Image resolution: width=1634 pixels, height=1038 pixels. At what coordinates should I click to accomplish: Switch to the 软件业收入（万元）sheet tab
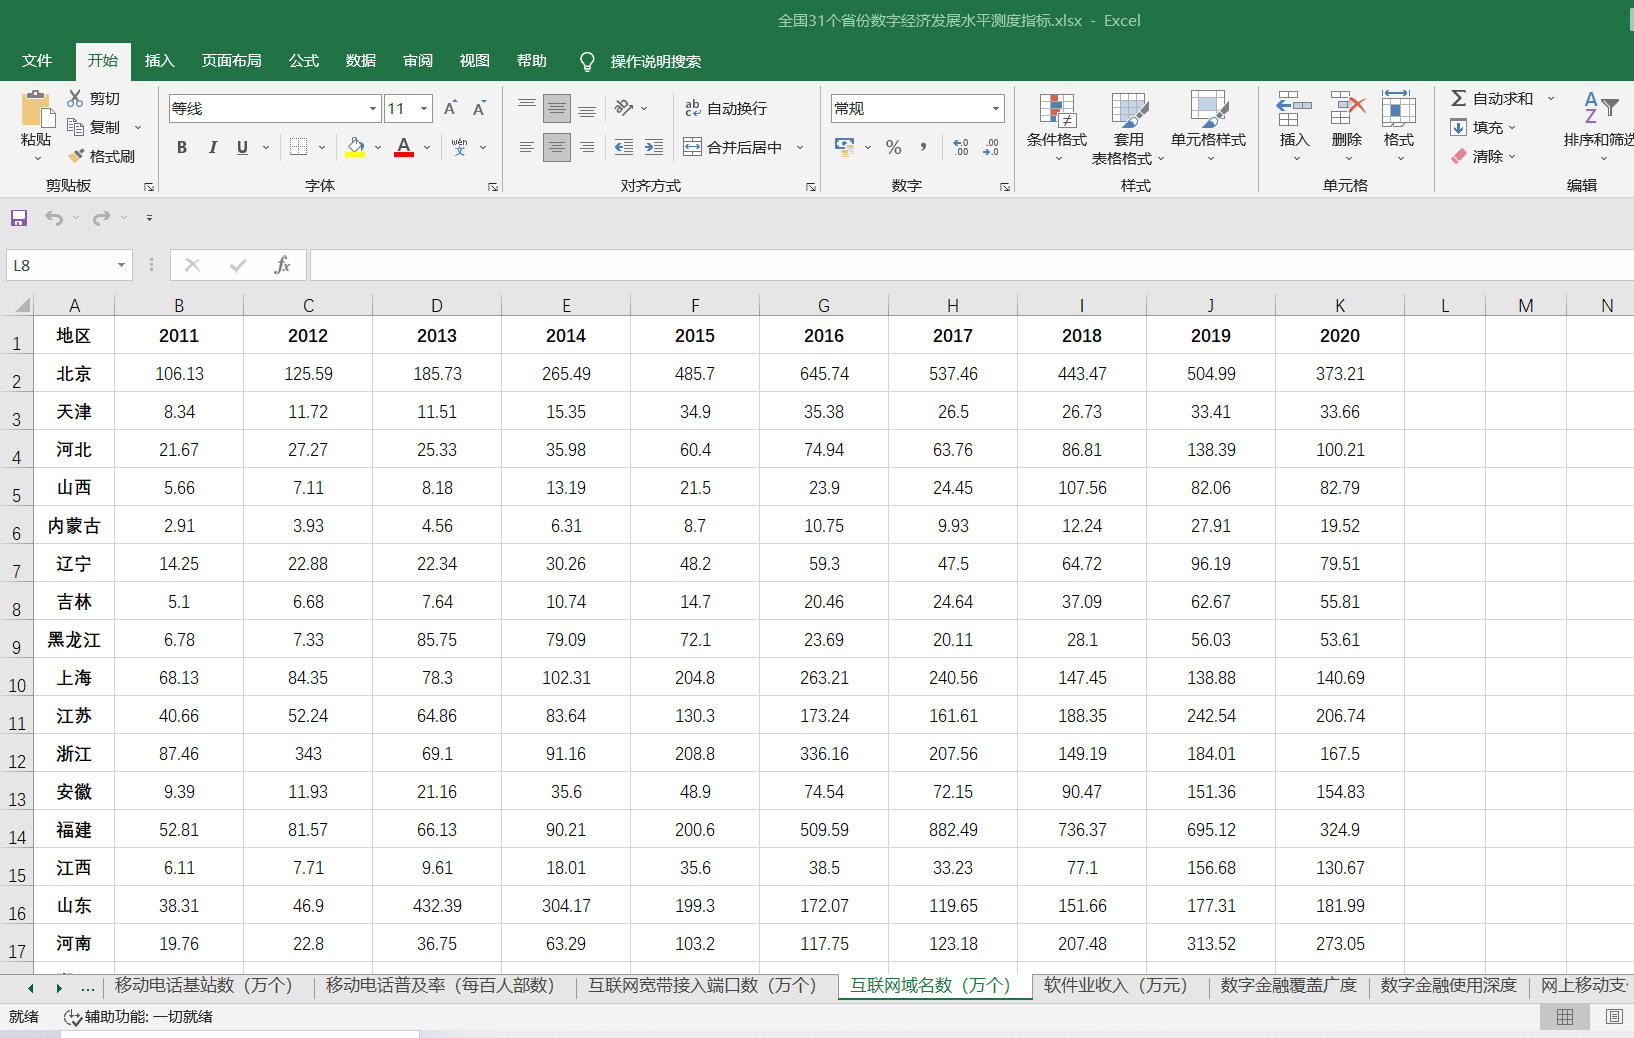1115,985
